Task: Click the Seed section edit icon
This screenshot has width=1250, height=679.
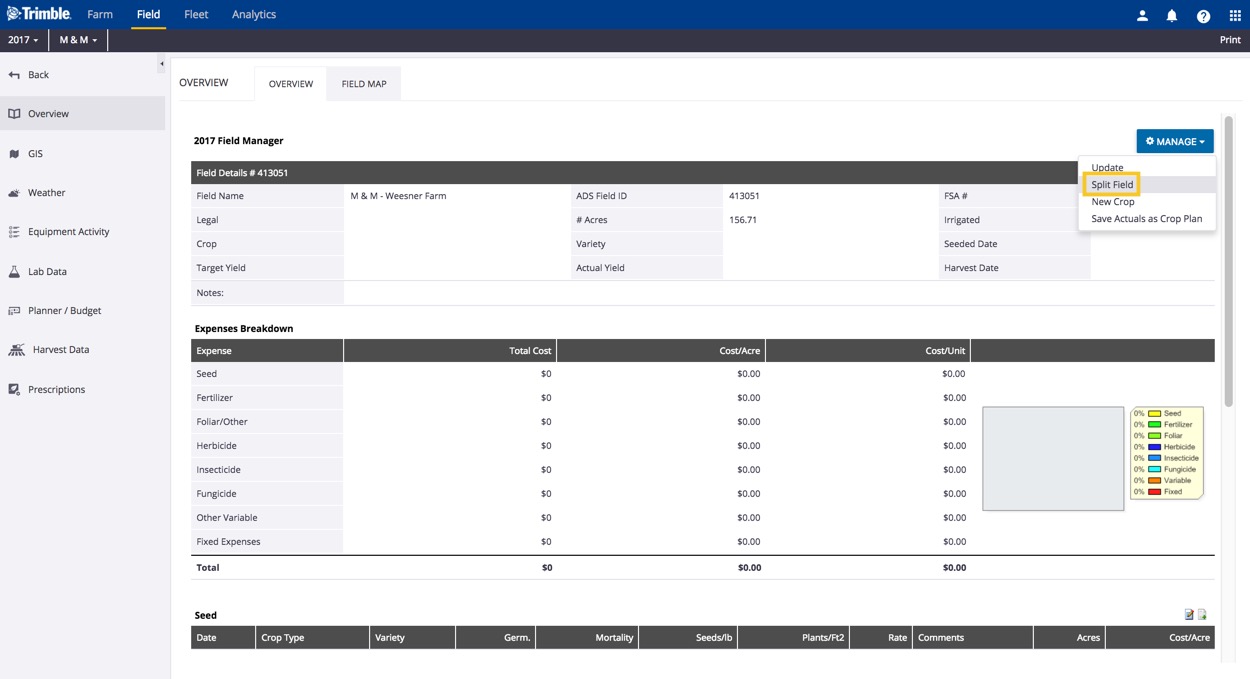Action: (1189, 615)
